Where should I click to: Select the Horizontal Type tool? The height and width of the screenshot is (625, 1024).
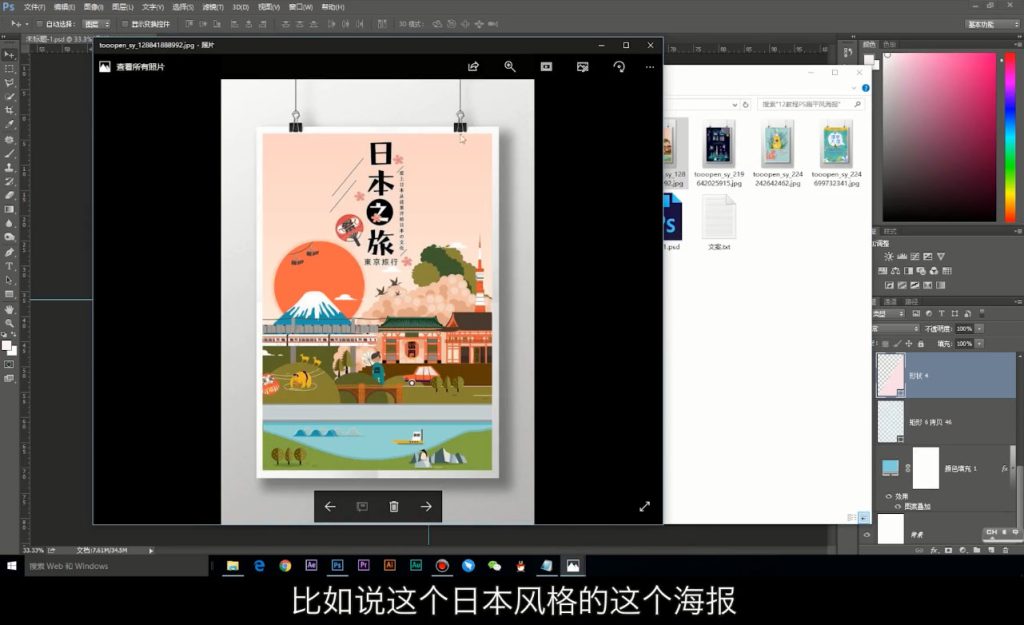[9, 266]
